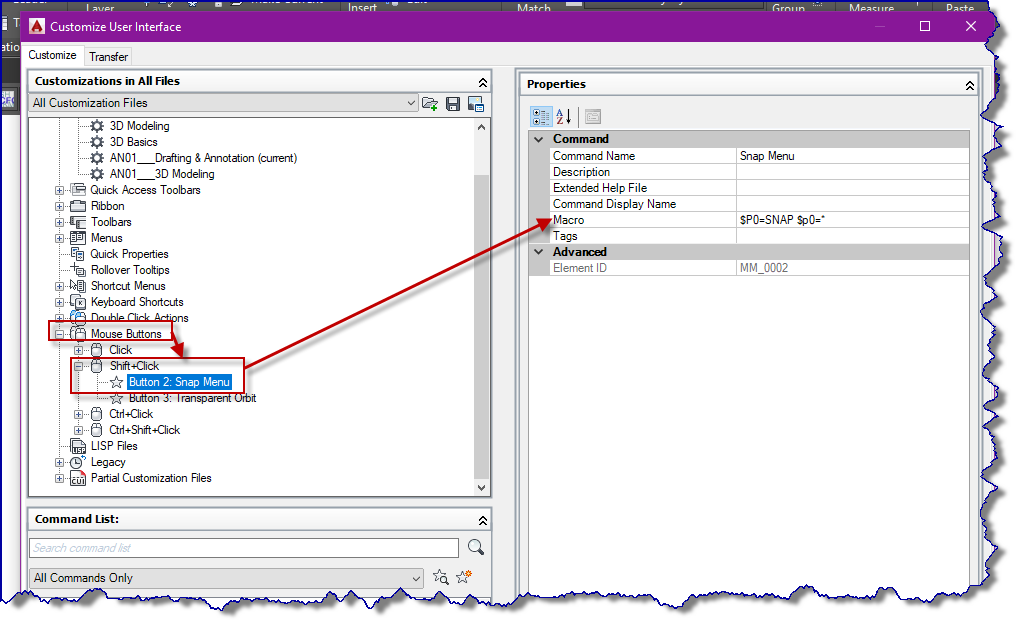This screenshot has width=1016, height=620.
Task: Edit the Command Name value Snap Menu
Action: click(x=853, y=156)
